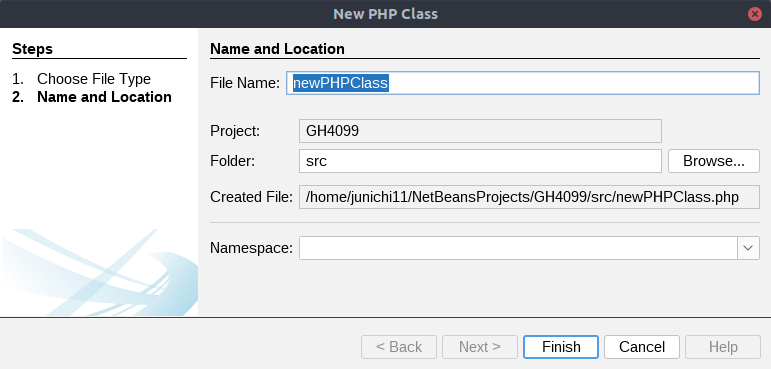
Task: Click the disabled Next button
Action: [480, 347]
